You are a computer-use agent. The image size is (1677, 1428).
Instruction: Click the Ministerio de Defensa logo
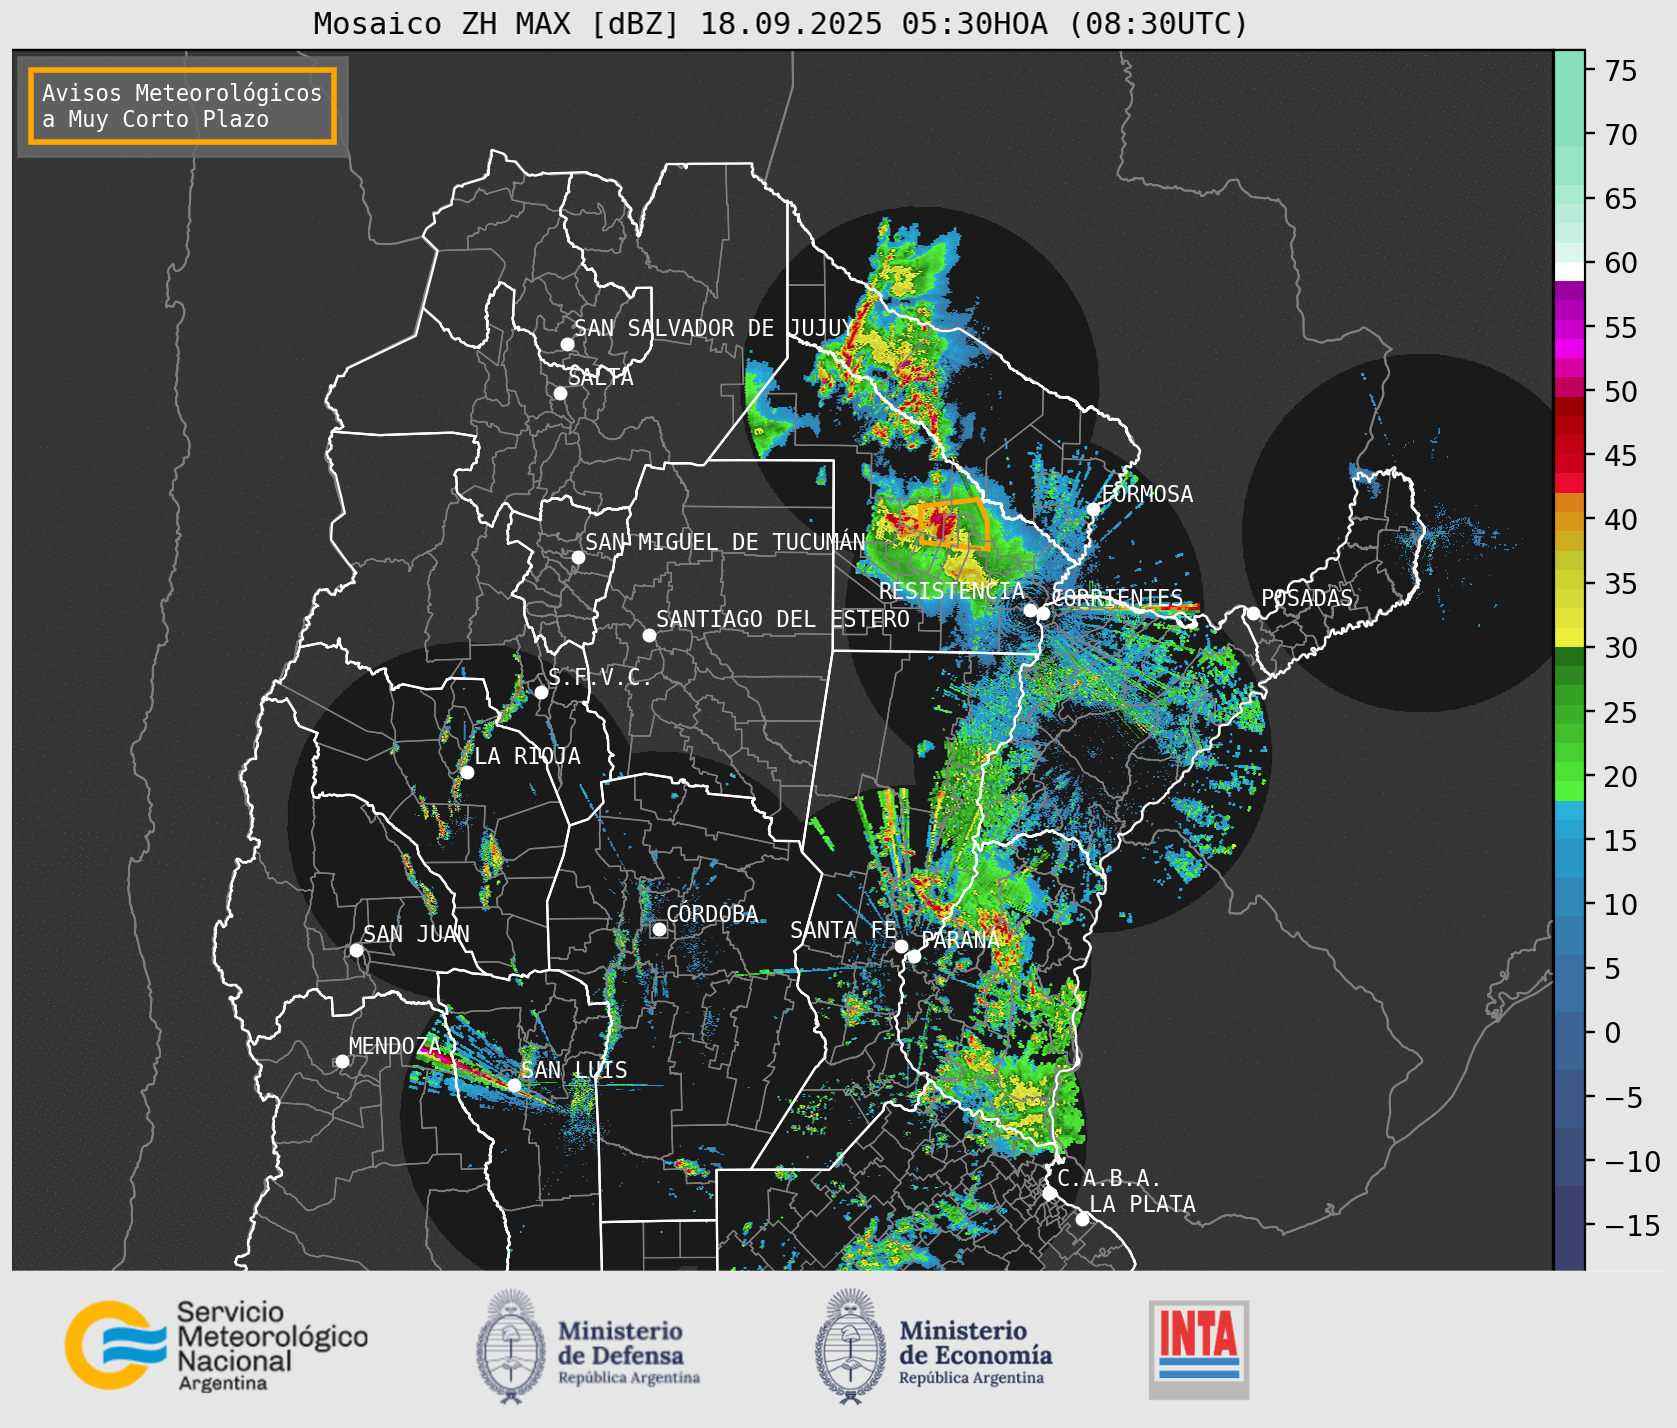coord(588,1347)
